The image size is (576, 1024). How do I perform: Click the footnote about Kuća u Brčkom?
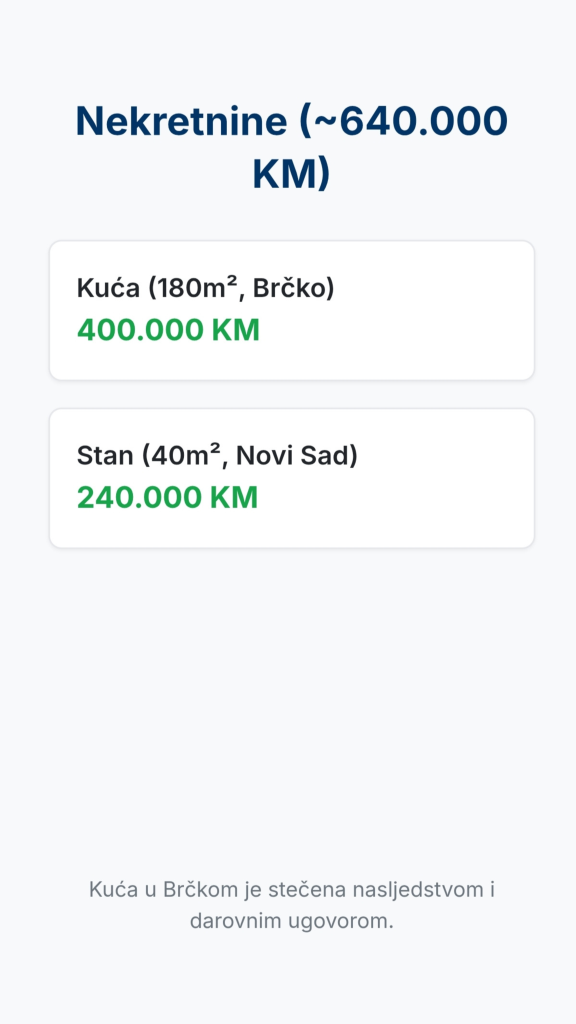[292, 905]
